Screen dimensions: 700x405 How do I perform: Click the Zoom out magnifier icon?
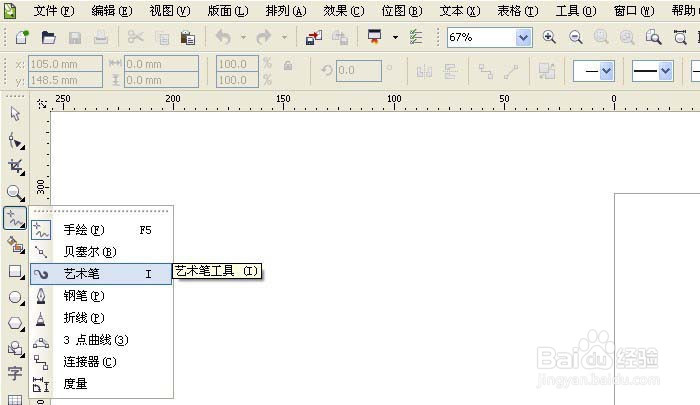(575, 37)
